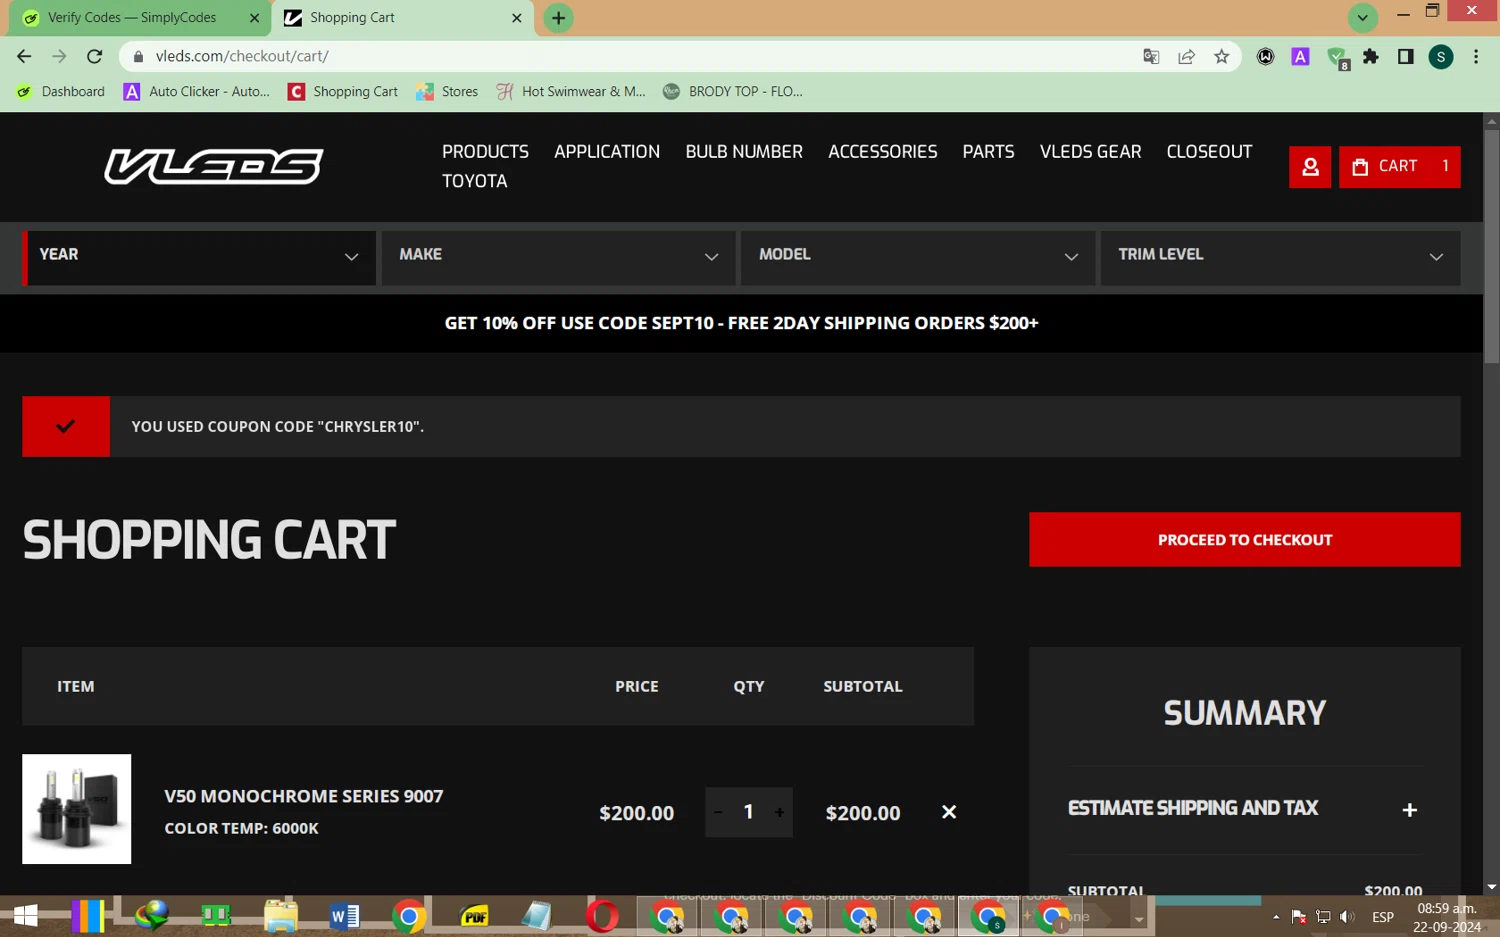Click the ESP language indicator
The image size is (1500, 937).
1383,917
